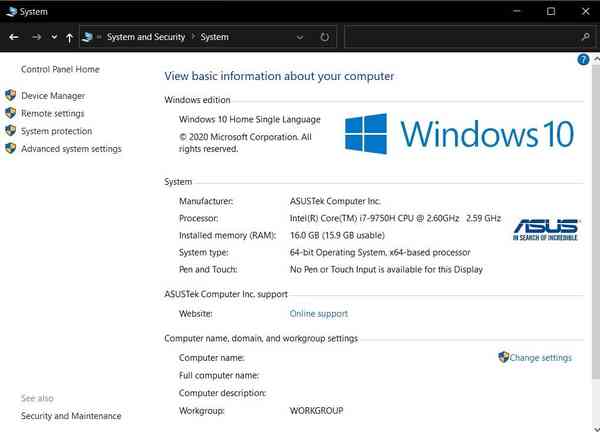Click the Windows 10 logo
Screen dimensions: 600x432
[459, 134]
